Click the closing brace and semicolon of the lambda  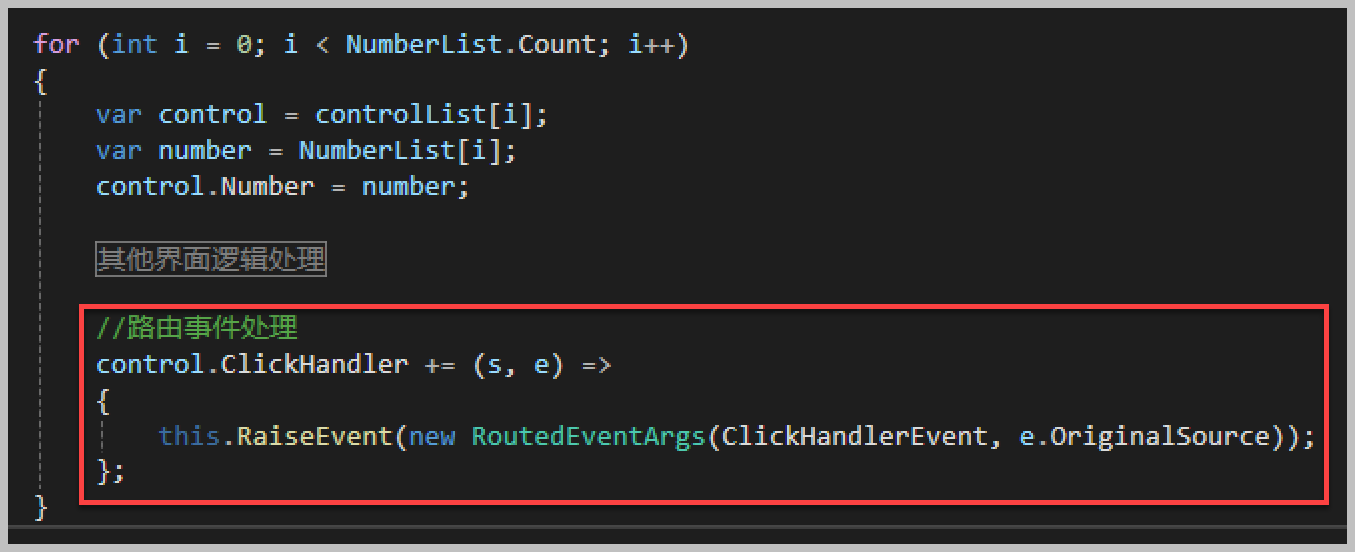110,472
